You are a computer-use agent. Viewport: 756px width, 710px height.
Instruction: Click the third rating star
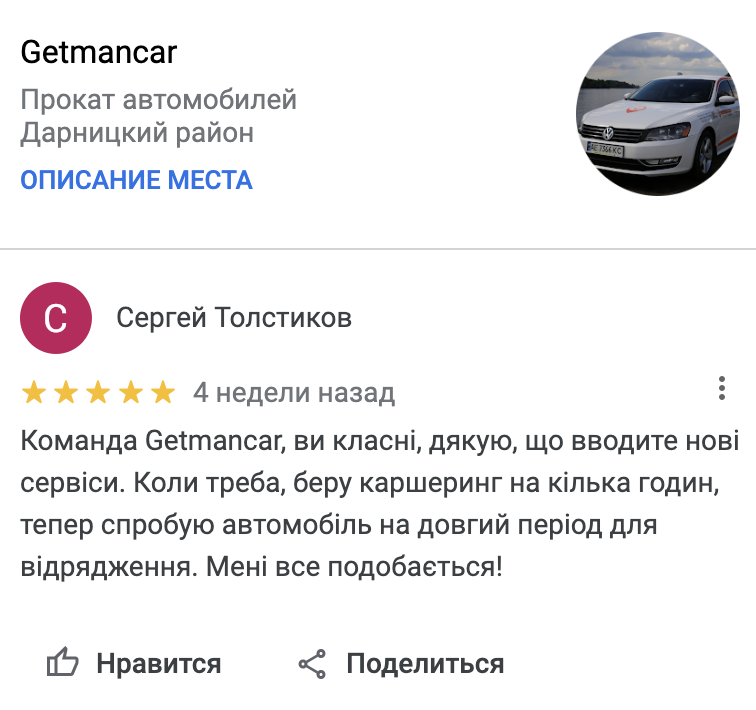click(x=98, y=392)
